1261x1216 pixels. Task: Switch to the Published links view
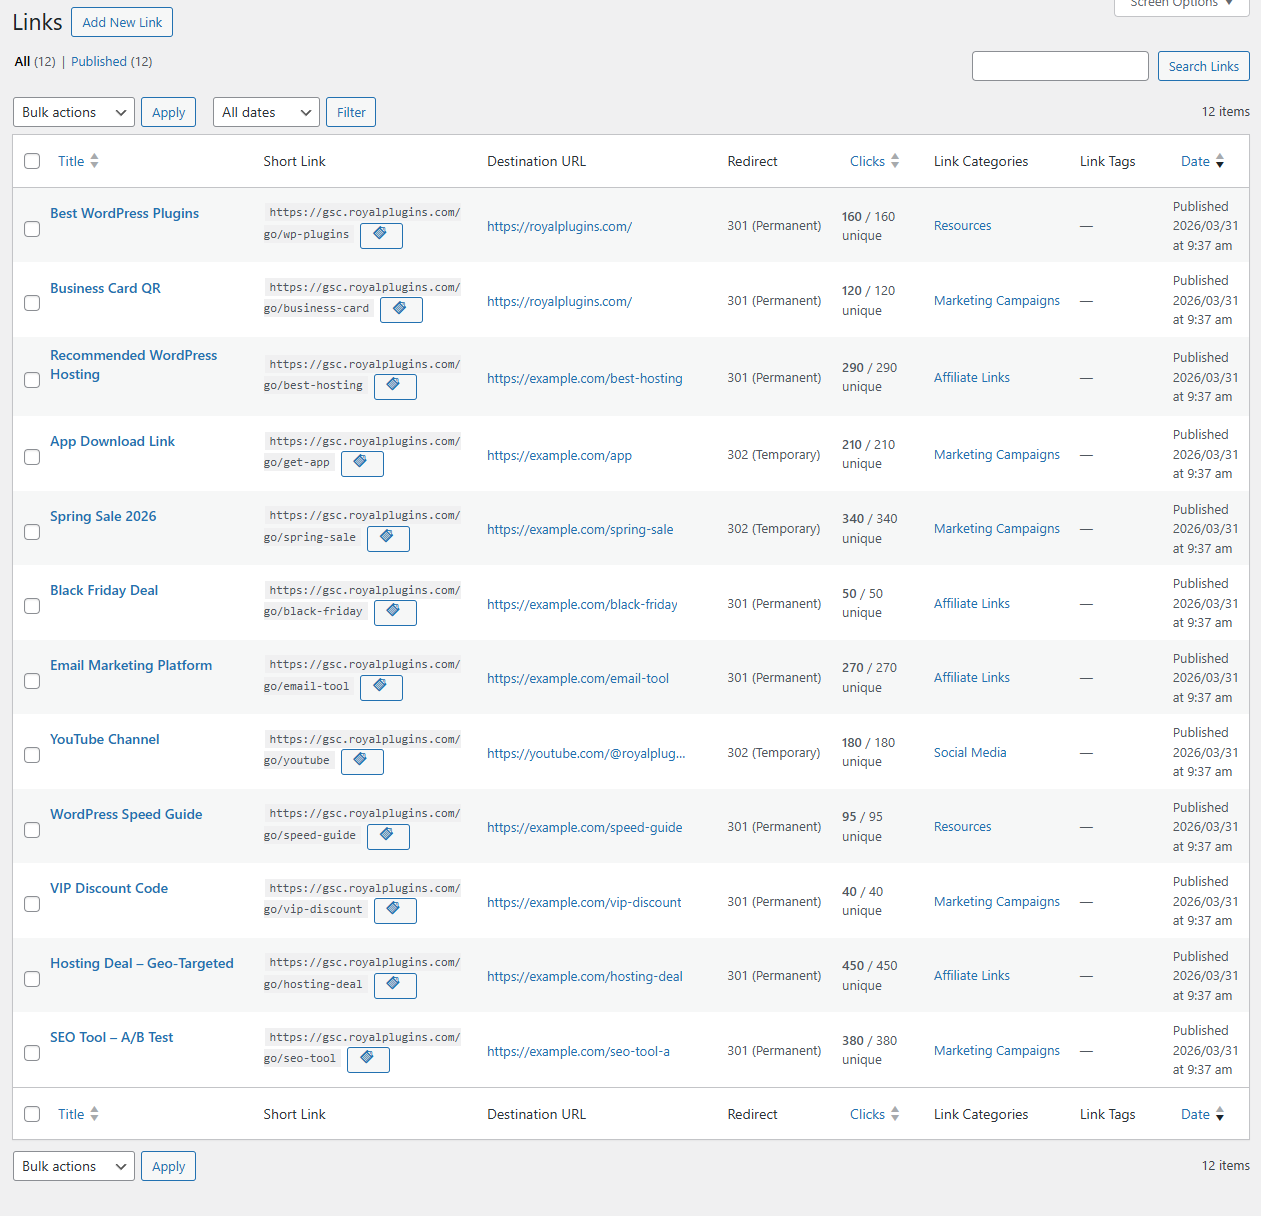pyautogui.click(x=99, y=61)
